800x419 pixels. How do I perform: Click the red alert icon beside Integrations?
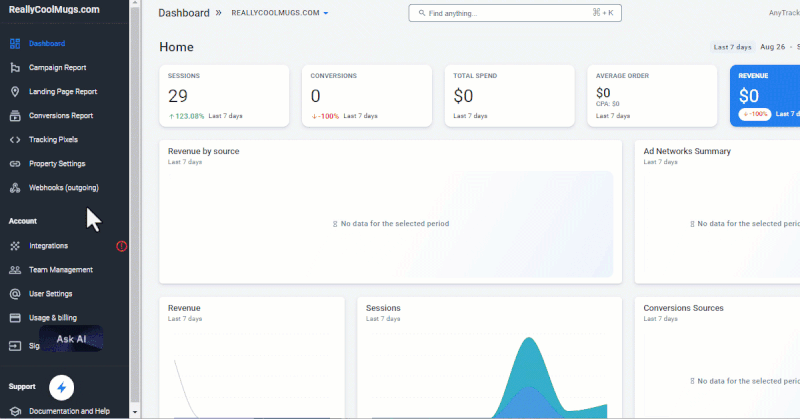pos(121,246)
